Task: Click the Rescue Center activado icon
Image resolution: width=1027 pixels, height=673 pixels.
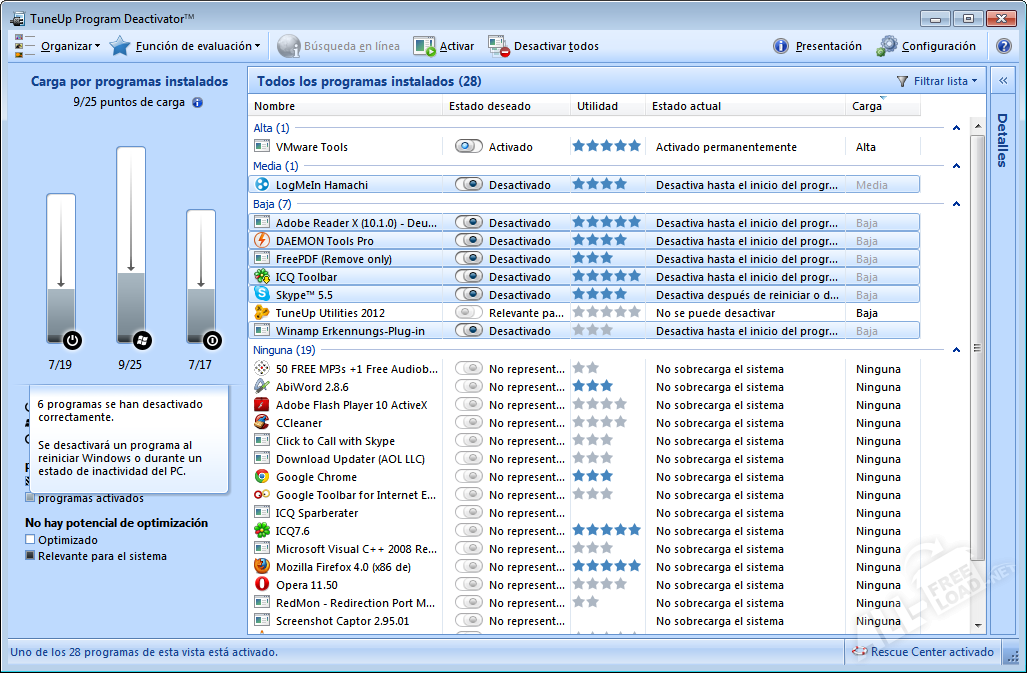Action: (x=859, y=652)
